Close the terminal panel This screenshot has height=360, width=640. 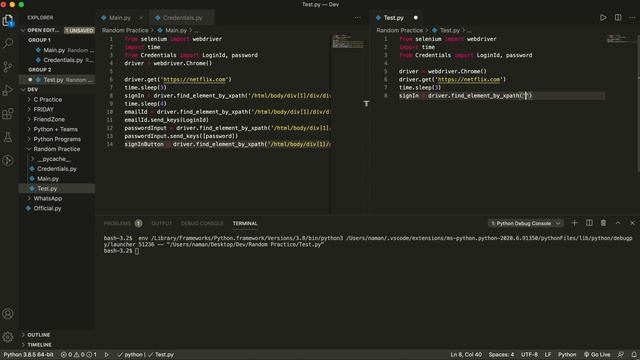[x=632, y=223]
